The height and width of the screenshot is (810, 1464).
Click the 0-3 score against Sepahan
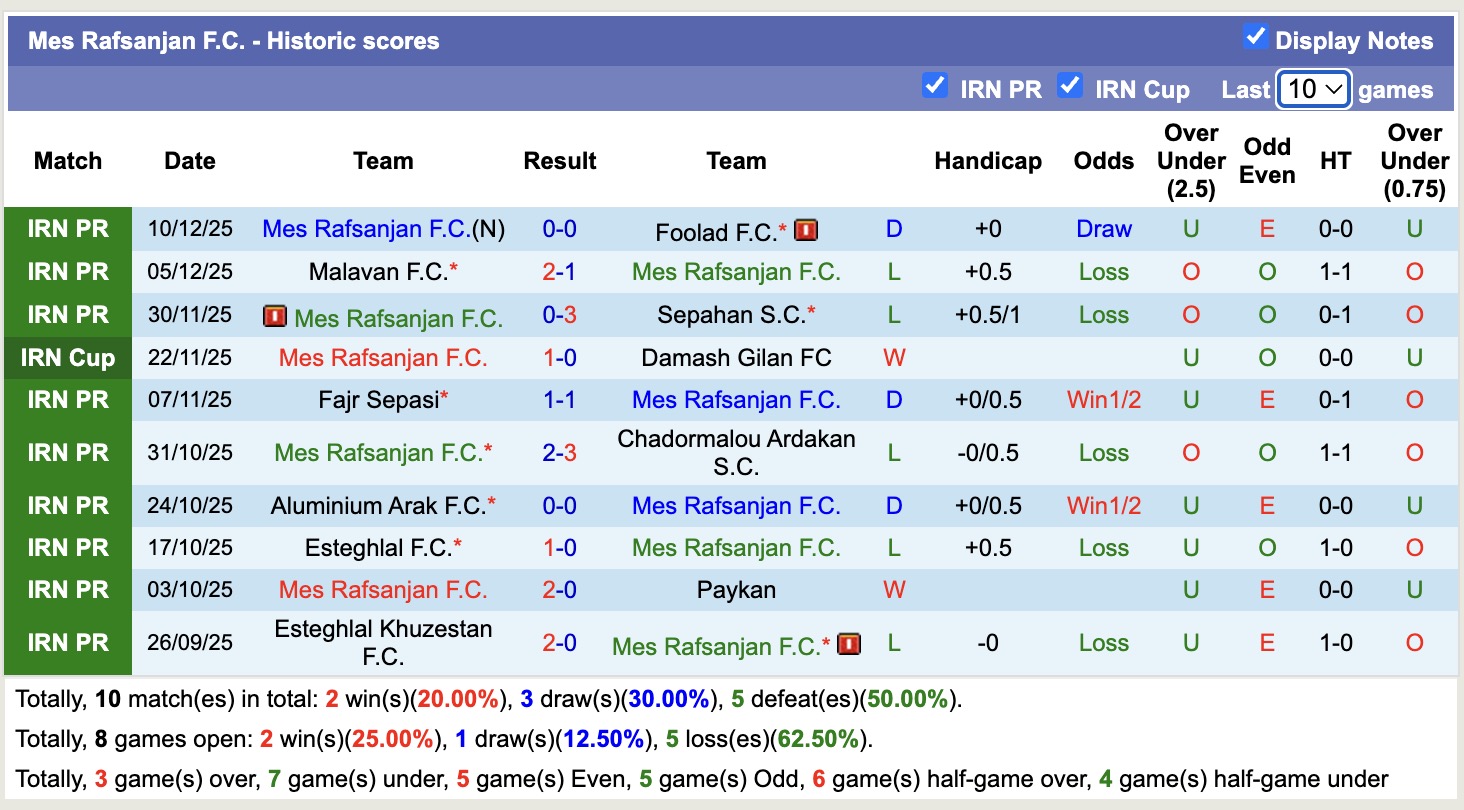(560, 315)
